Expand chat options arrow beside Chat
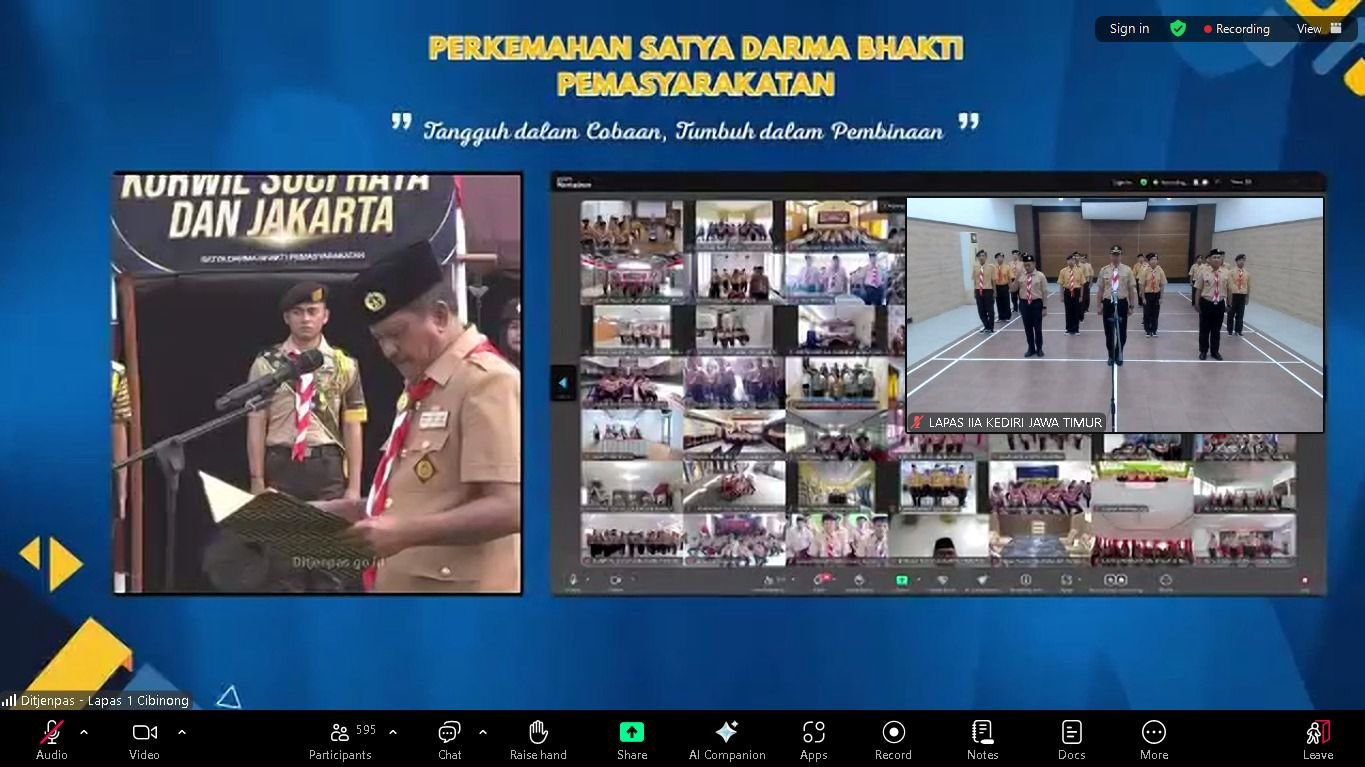 [x=483, y=732]
